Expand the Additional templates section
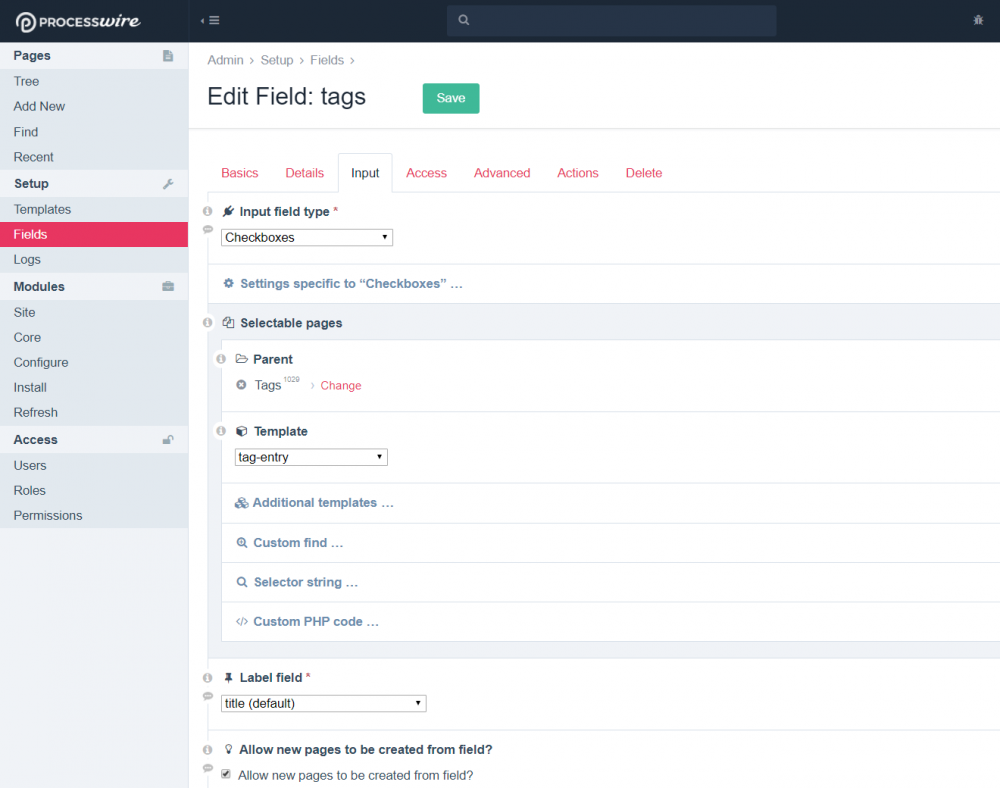Screen dimensions: 1000x788 (322, 503)
